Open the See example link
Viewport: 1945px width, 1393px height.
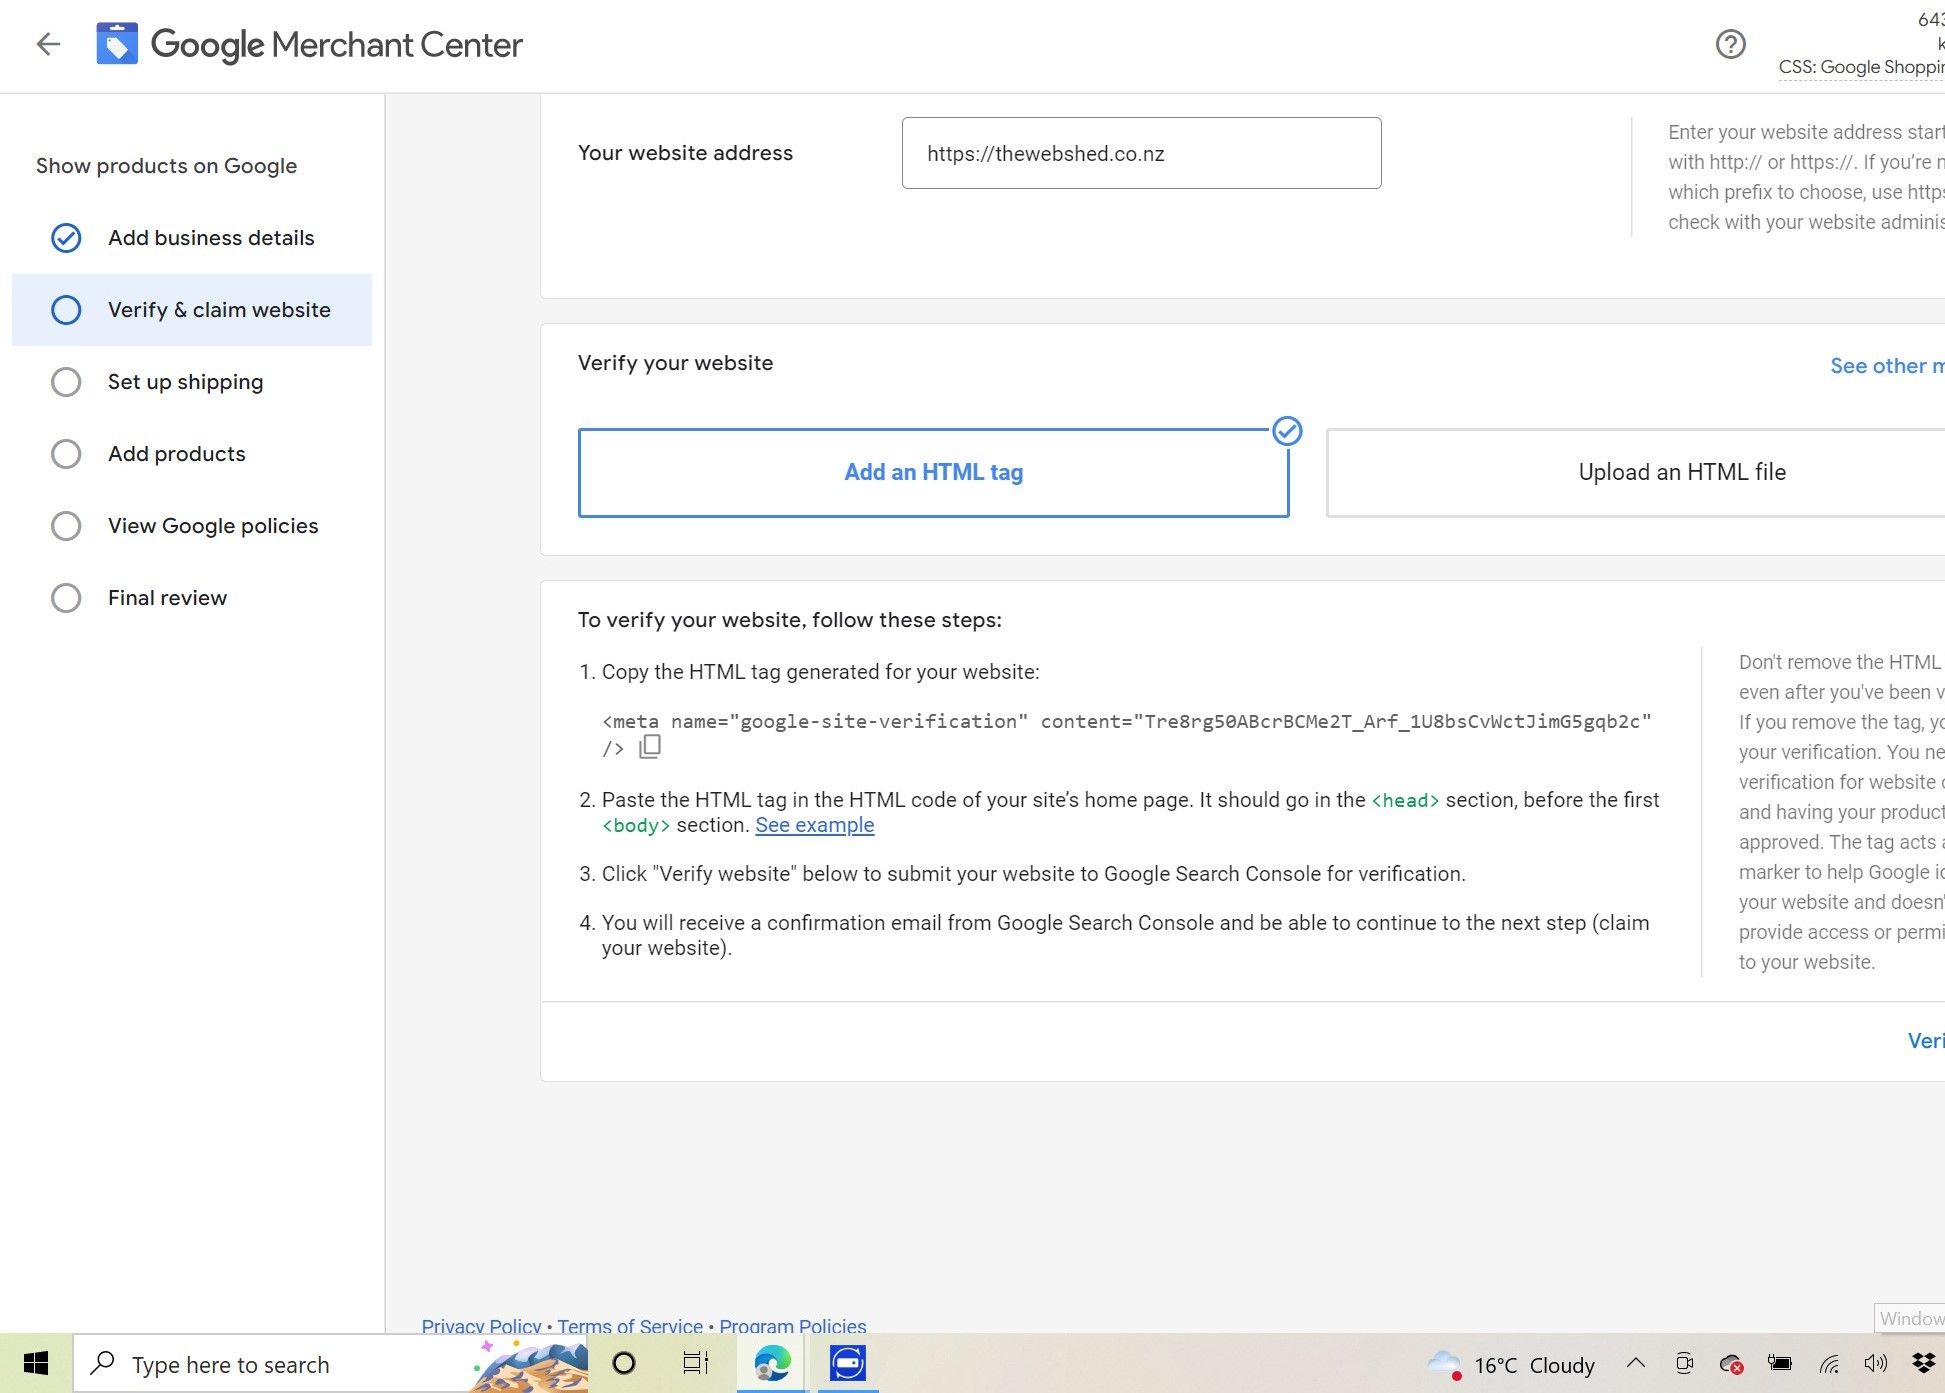coord(814,826)
